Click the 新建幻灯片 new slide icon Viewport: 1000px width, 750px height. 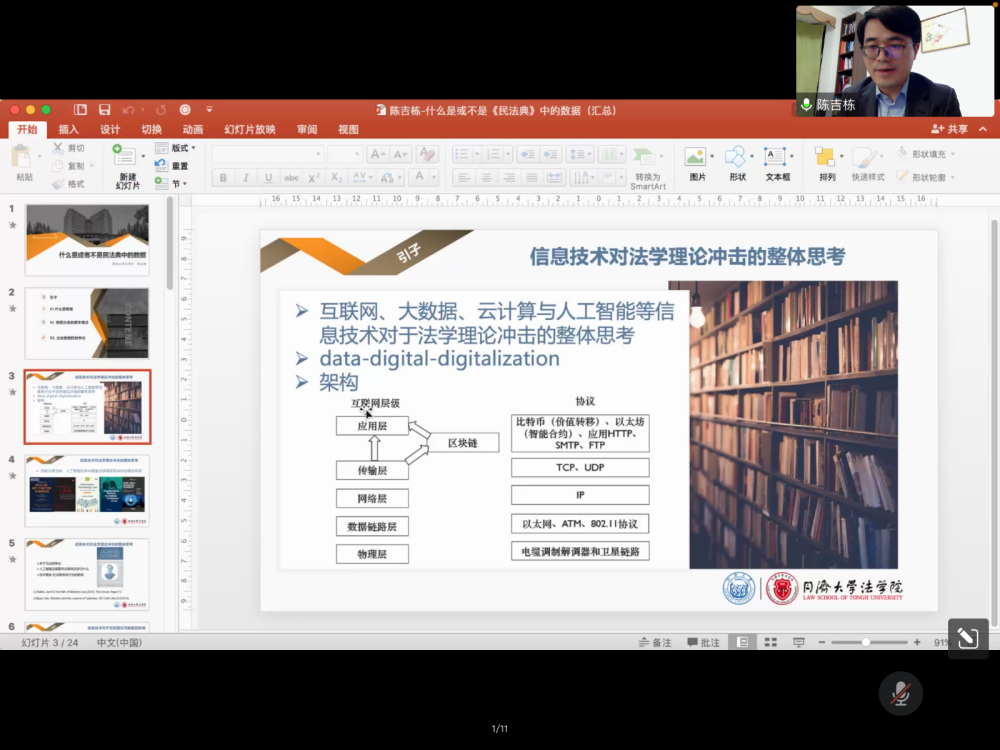click(126, 158)
